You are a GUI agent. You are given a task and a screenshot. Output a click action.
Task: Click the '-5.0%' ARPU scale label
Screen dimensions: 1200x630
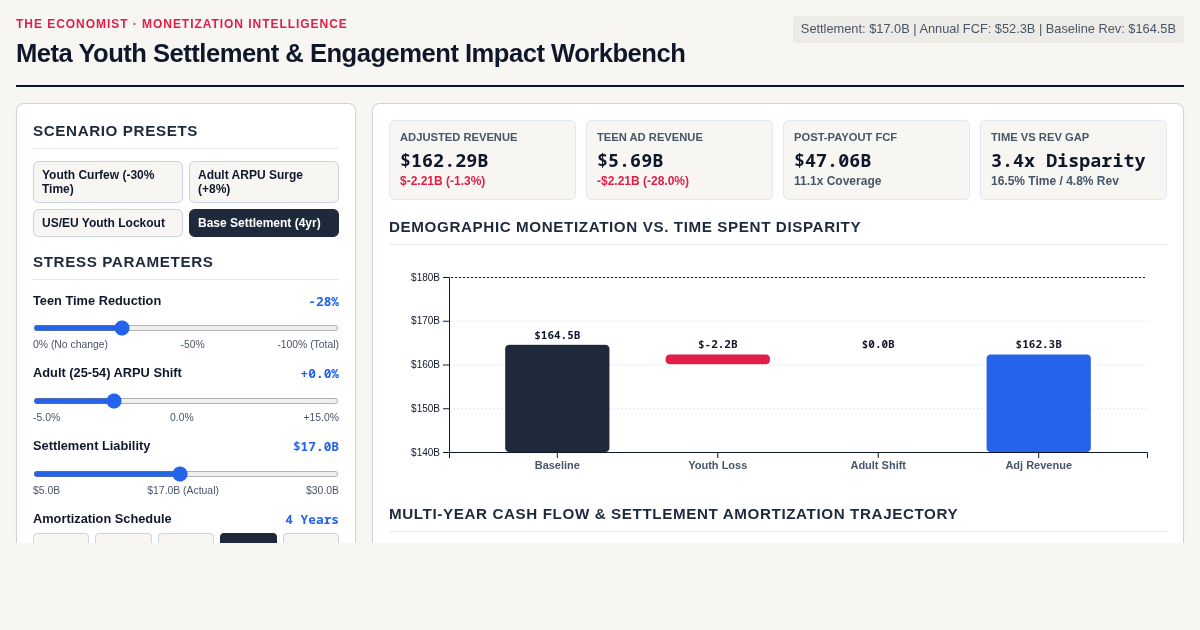[47, 417]
